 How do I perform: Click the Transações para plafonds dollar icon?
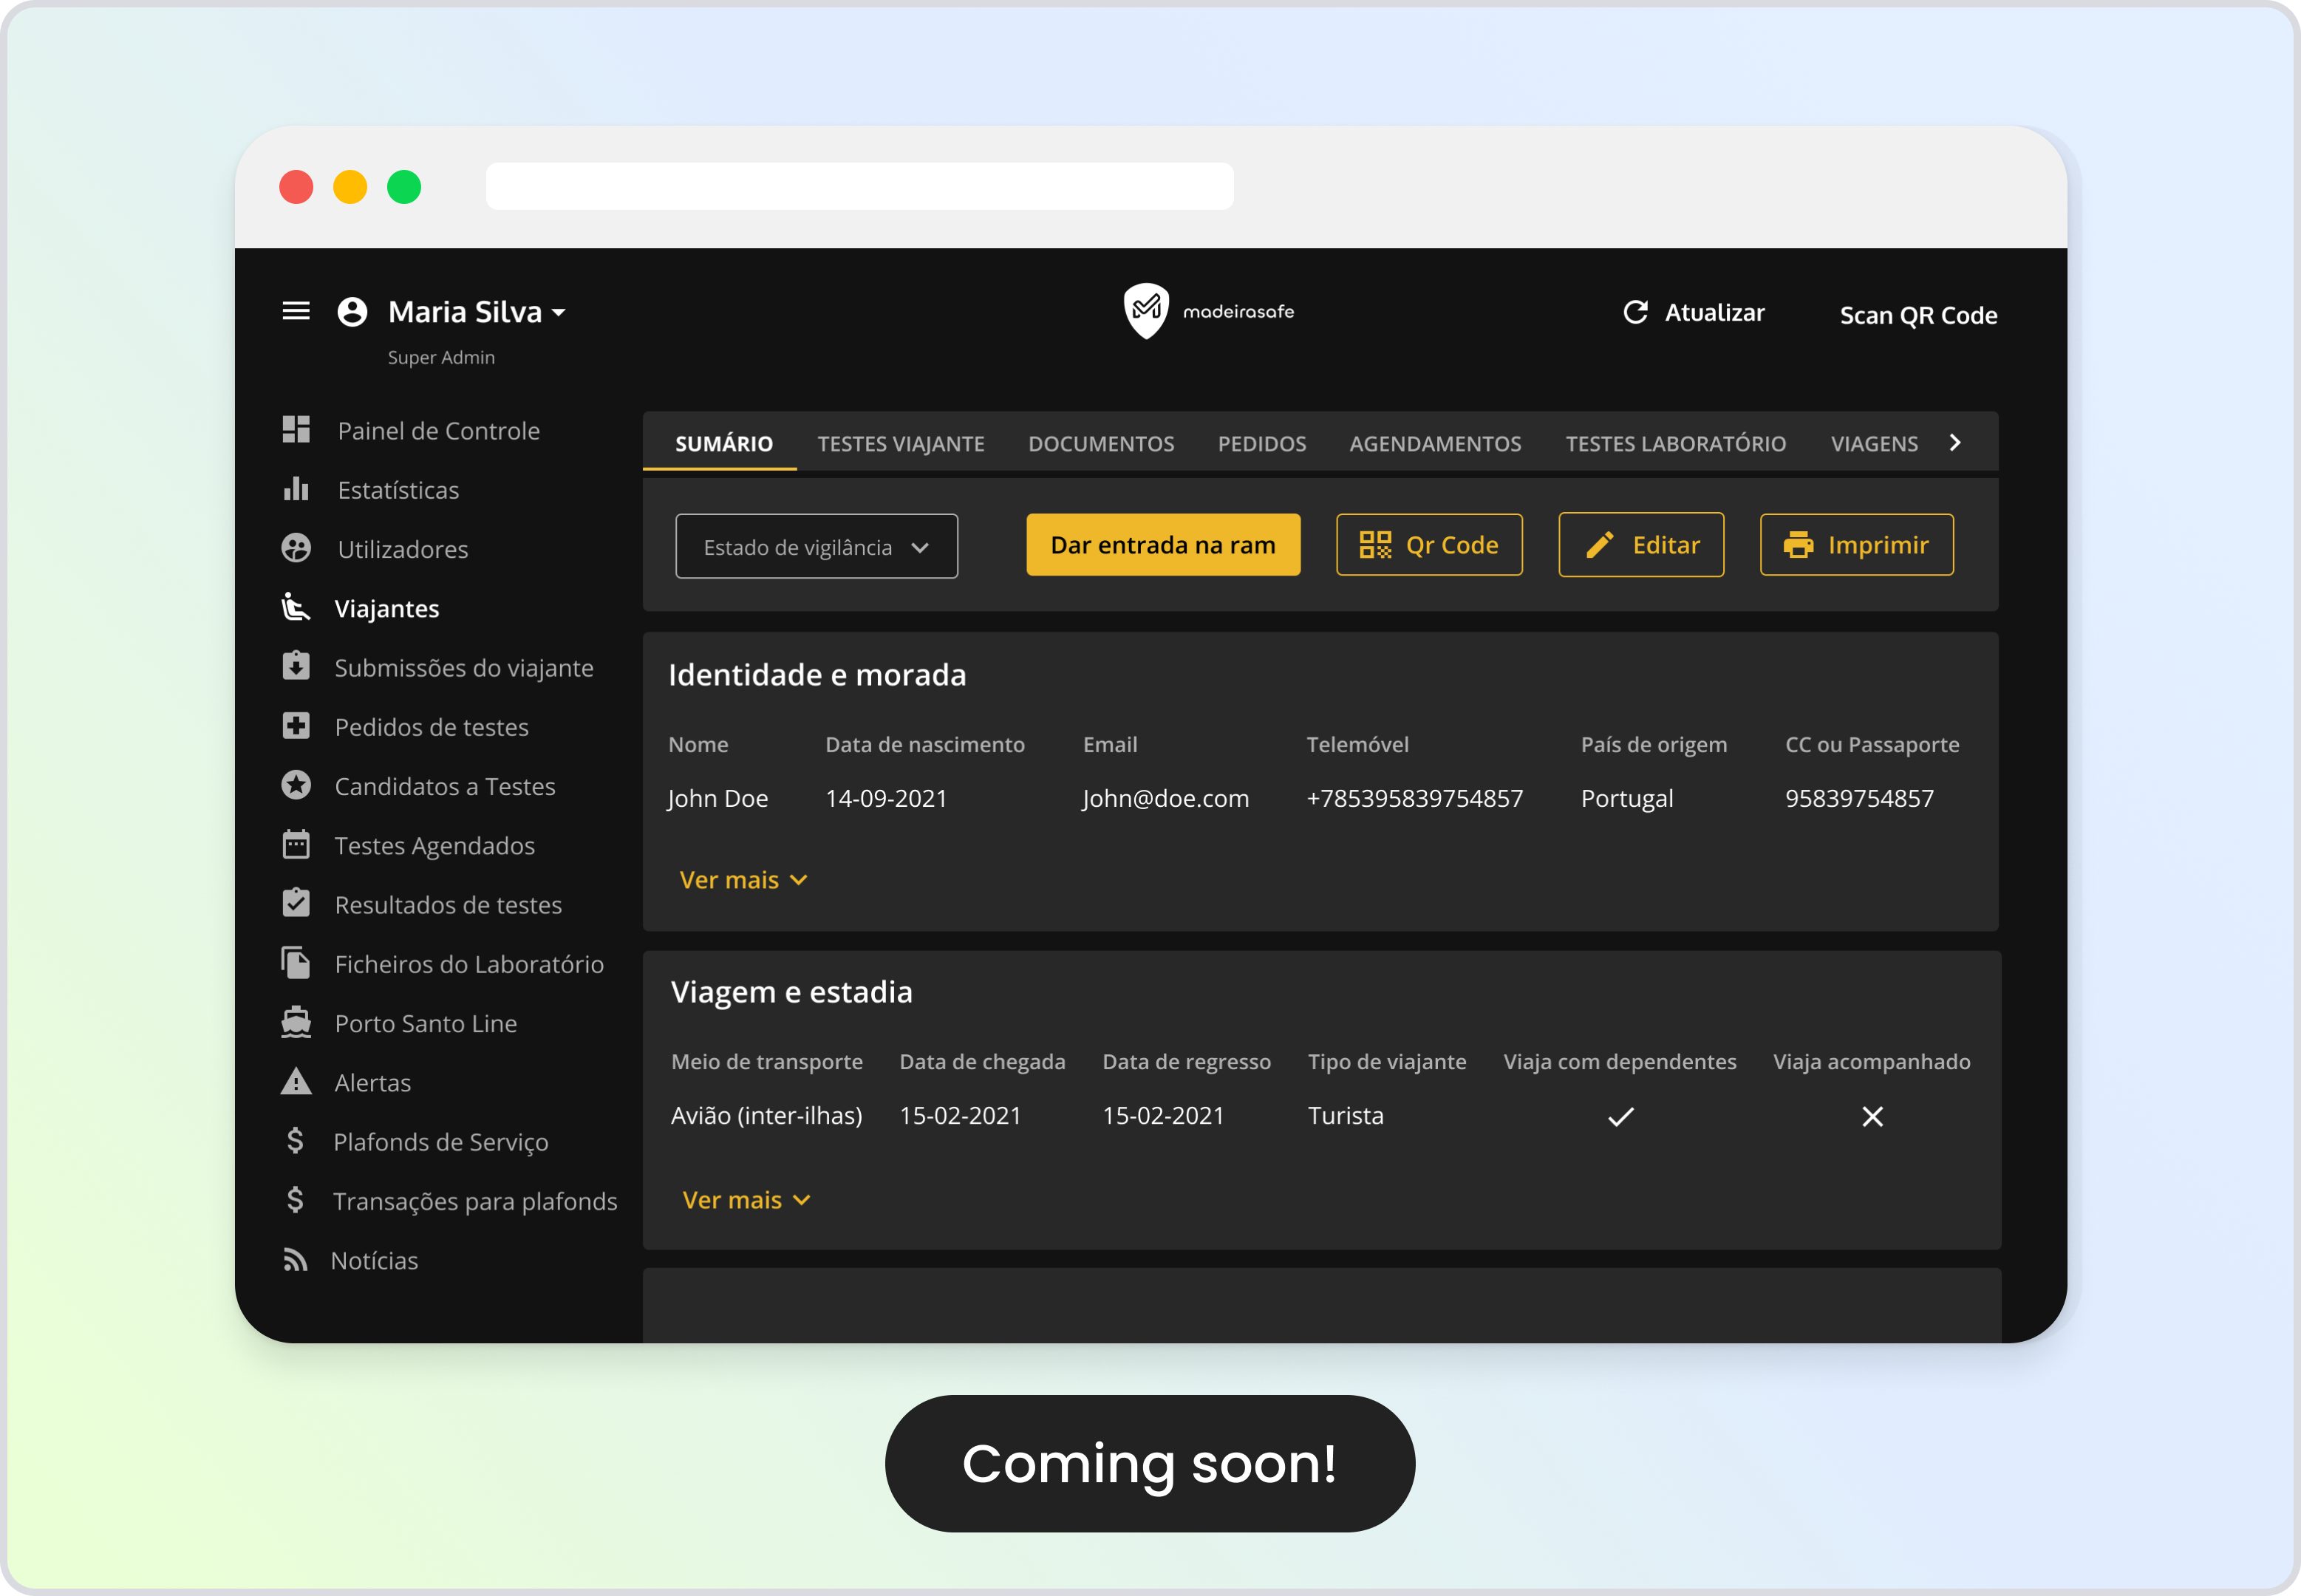pos(295,1200)
